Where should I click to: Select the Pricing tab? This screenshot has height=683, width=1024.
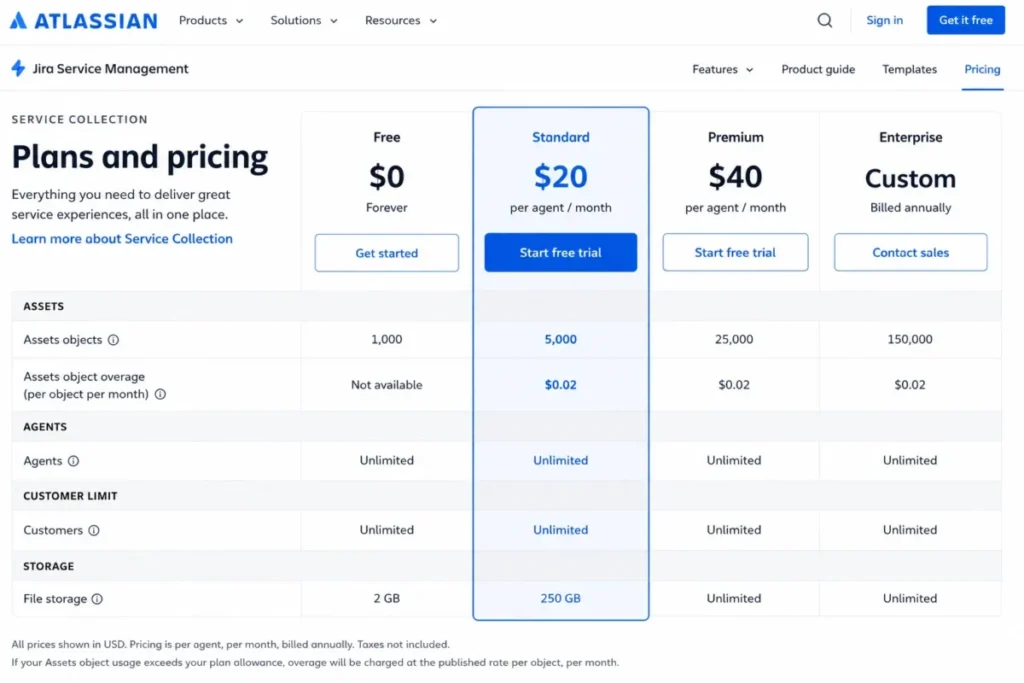pyautogui.click(x=982, y=69)
